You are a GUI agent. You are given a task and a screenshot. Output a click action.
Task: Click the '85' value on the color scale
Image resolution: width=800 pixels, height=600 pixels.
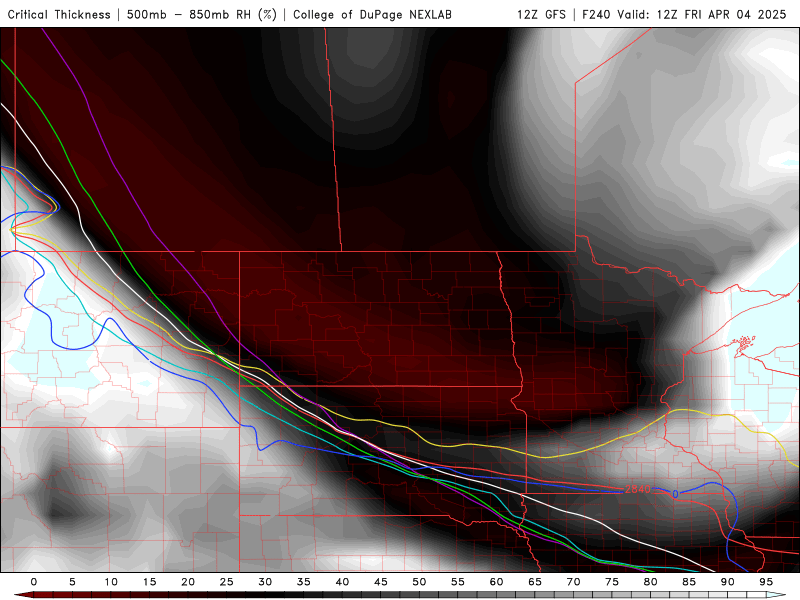[x=689, y=582]
